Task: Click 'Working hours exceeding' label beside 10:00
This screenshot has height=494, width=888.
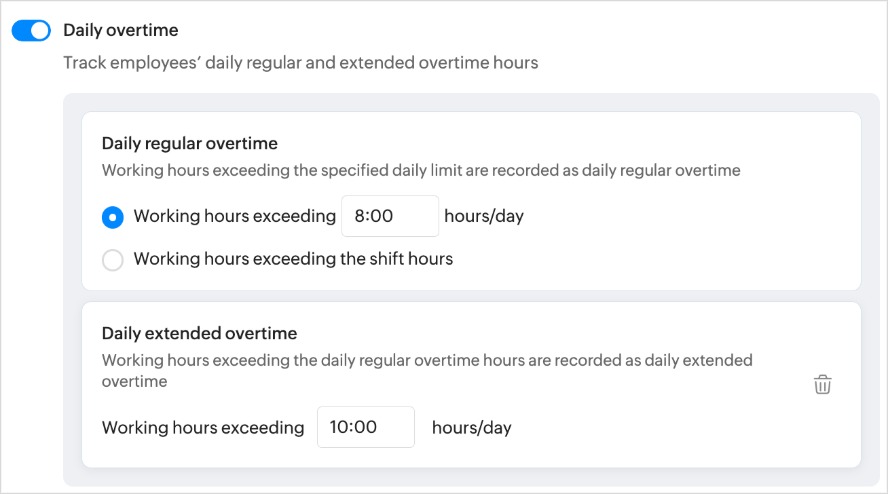Action: pos(203,428)
